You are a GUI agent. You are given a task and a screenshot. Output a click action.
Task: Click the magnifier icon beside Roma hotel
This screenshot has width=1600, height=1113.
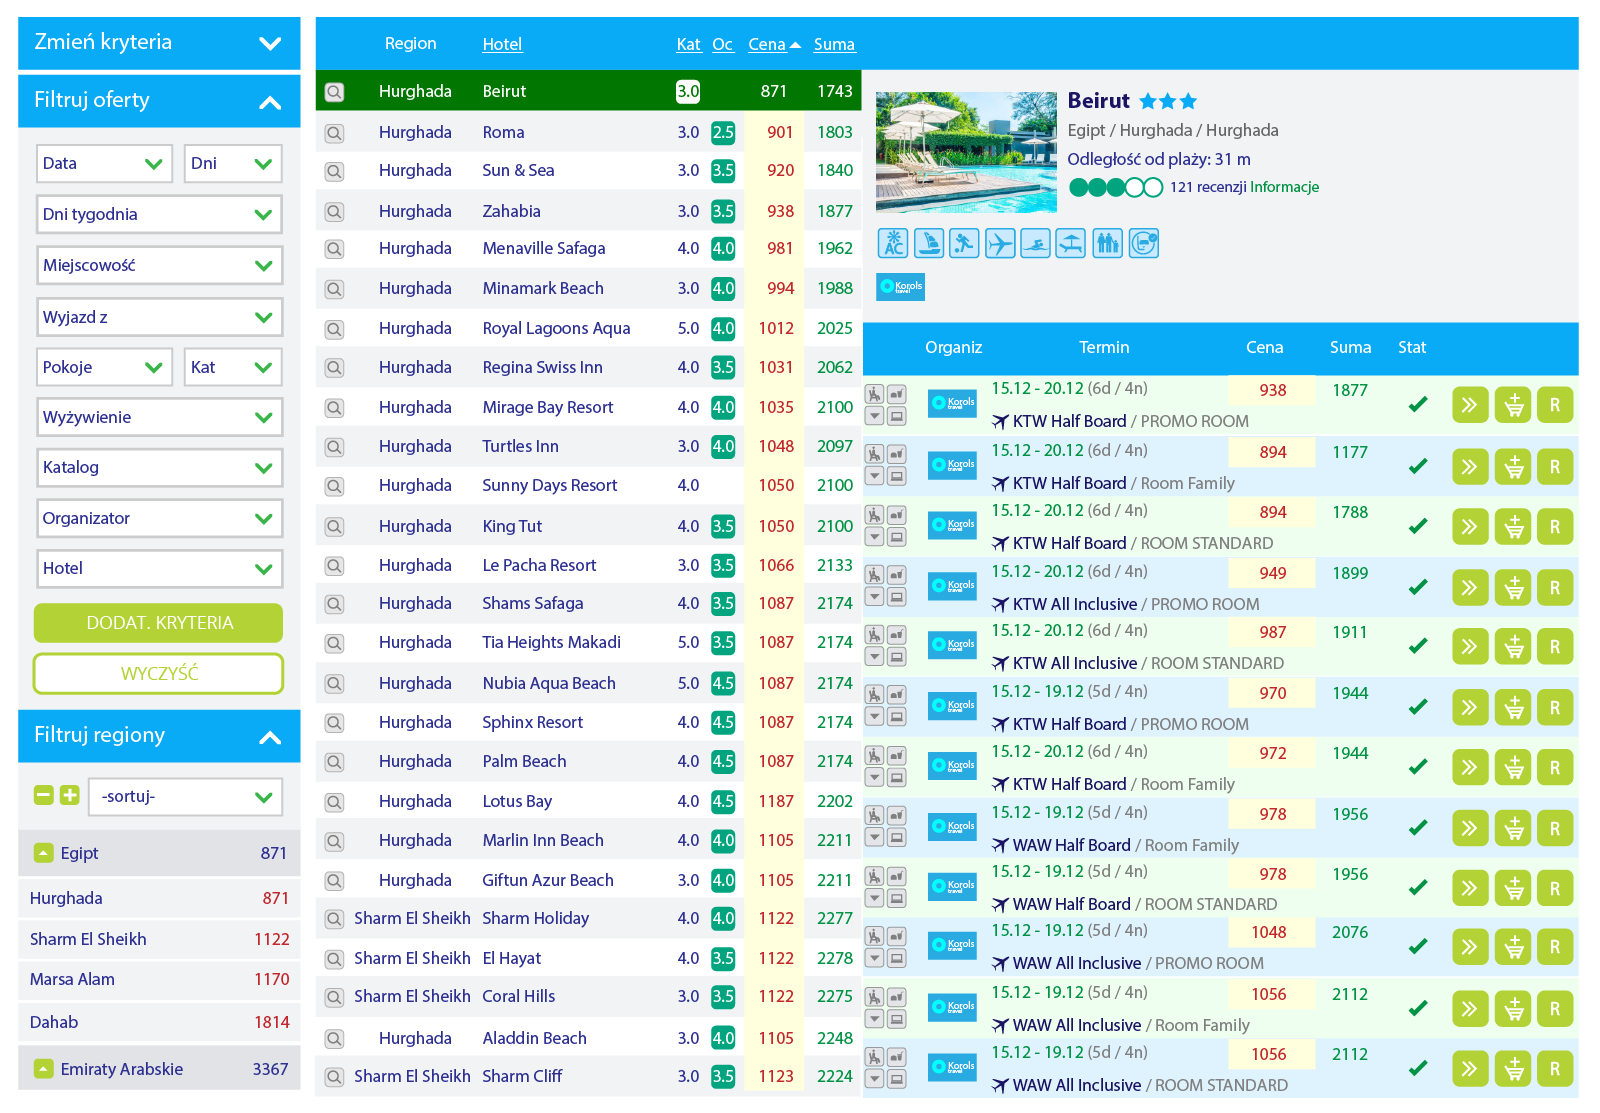coord(334,133)
